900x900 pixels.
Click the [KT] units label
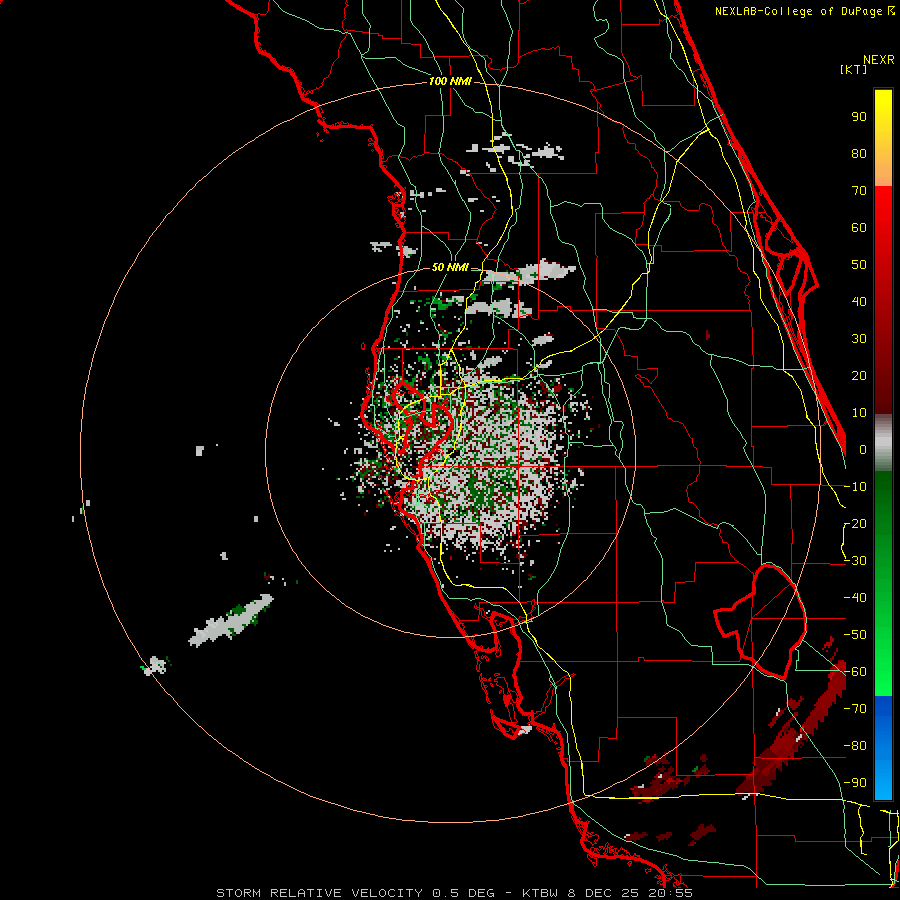853,69
